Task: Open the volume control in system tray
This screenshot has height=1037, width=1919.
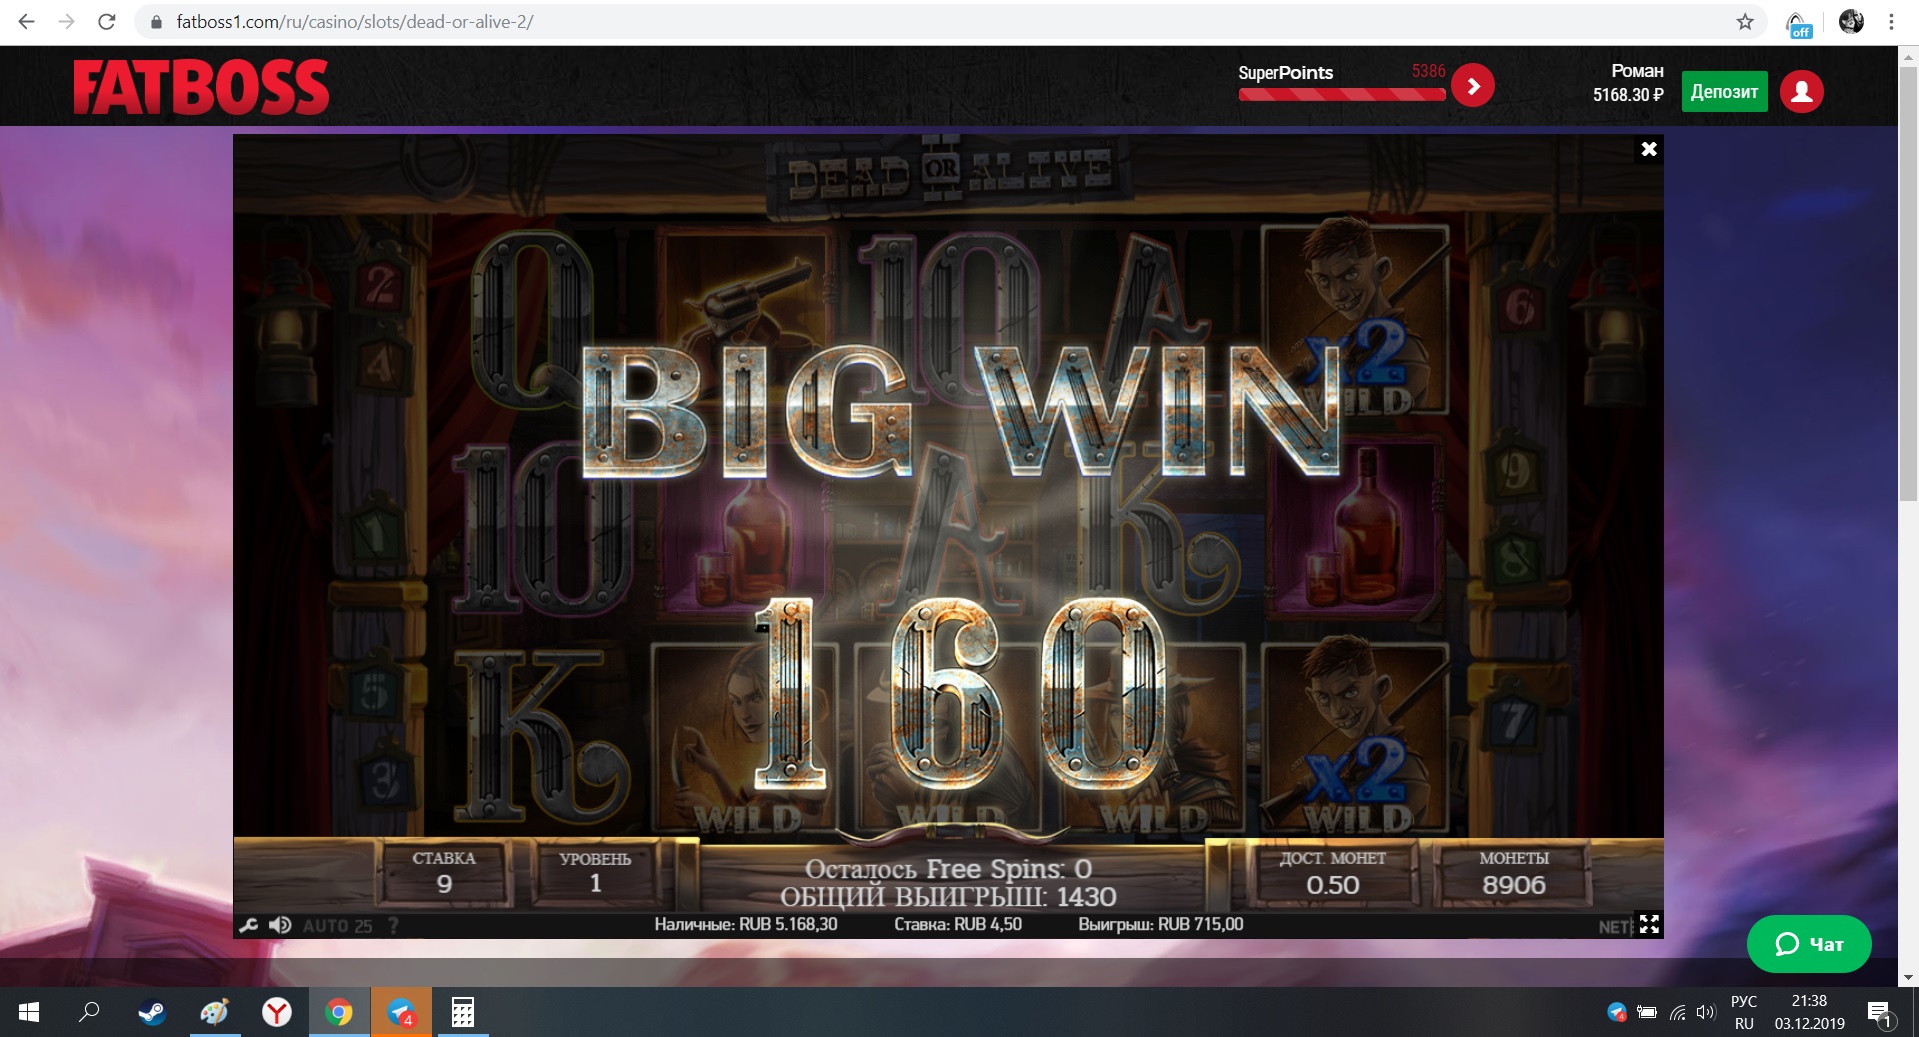Action: (1706, 1013)
